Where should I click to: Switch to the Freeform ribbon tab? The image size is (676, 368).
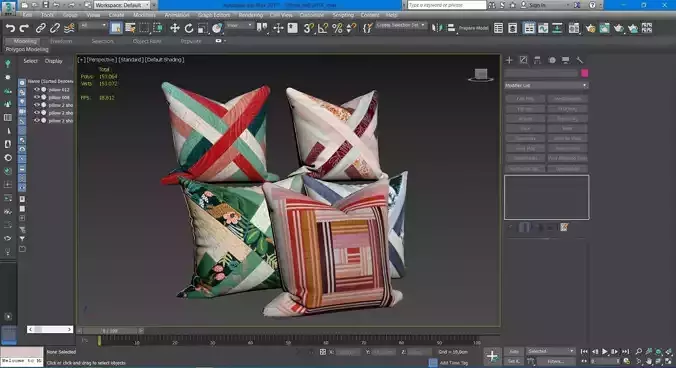tap(61, 41)
